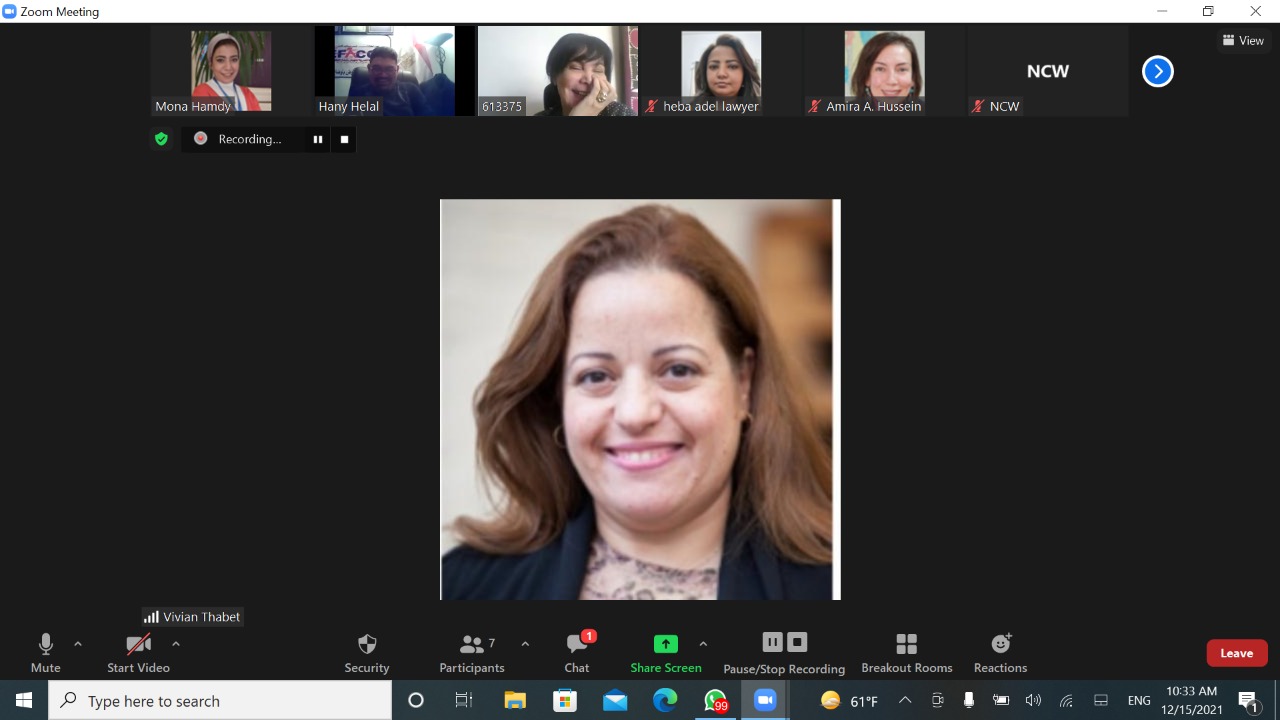This screenshot has width=1280, height=720.
Task: Open WhatsApp from the taskbar
Action: click(715, 700)
